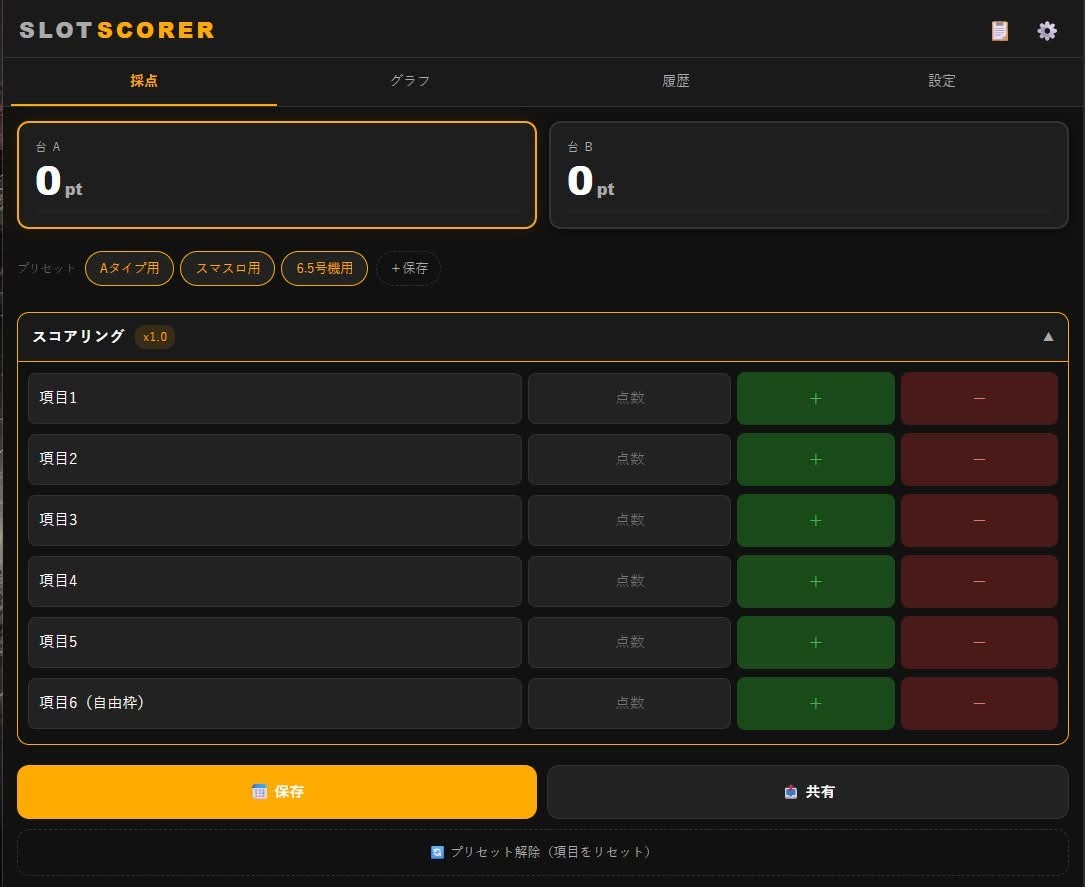Select the 台 B score card
Image resolution: width=1085 pixels, height=887 pixels.
[808, 175]
